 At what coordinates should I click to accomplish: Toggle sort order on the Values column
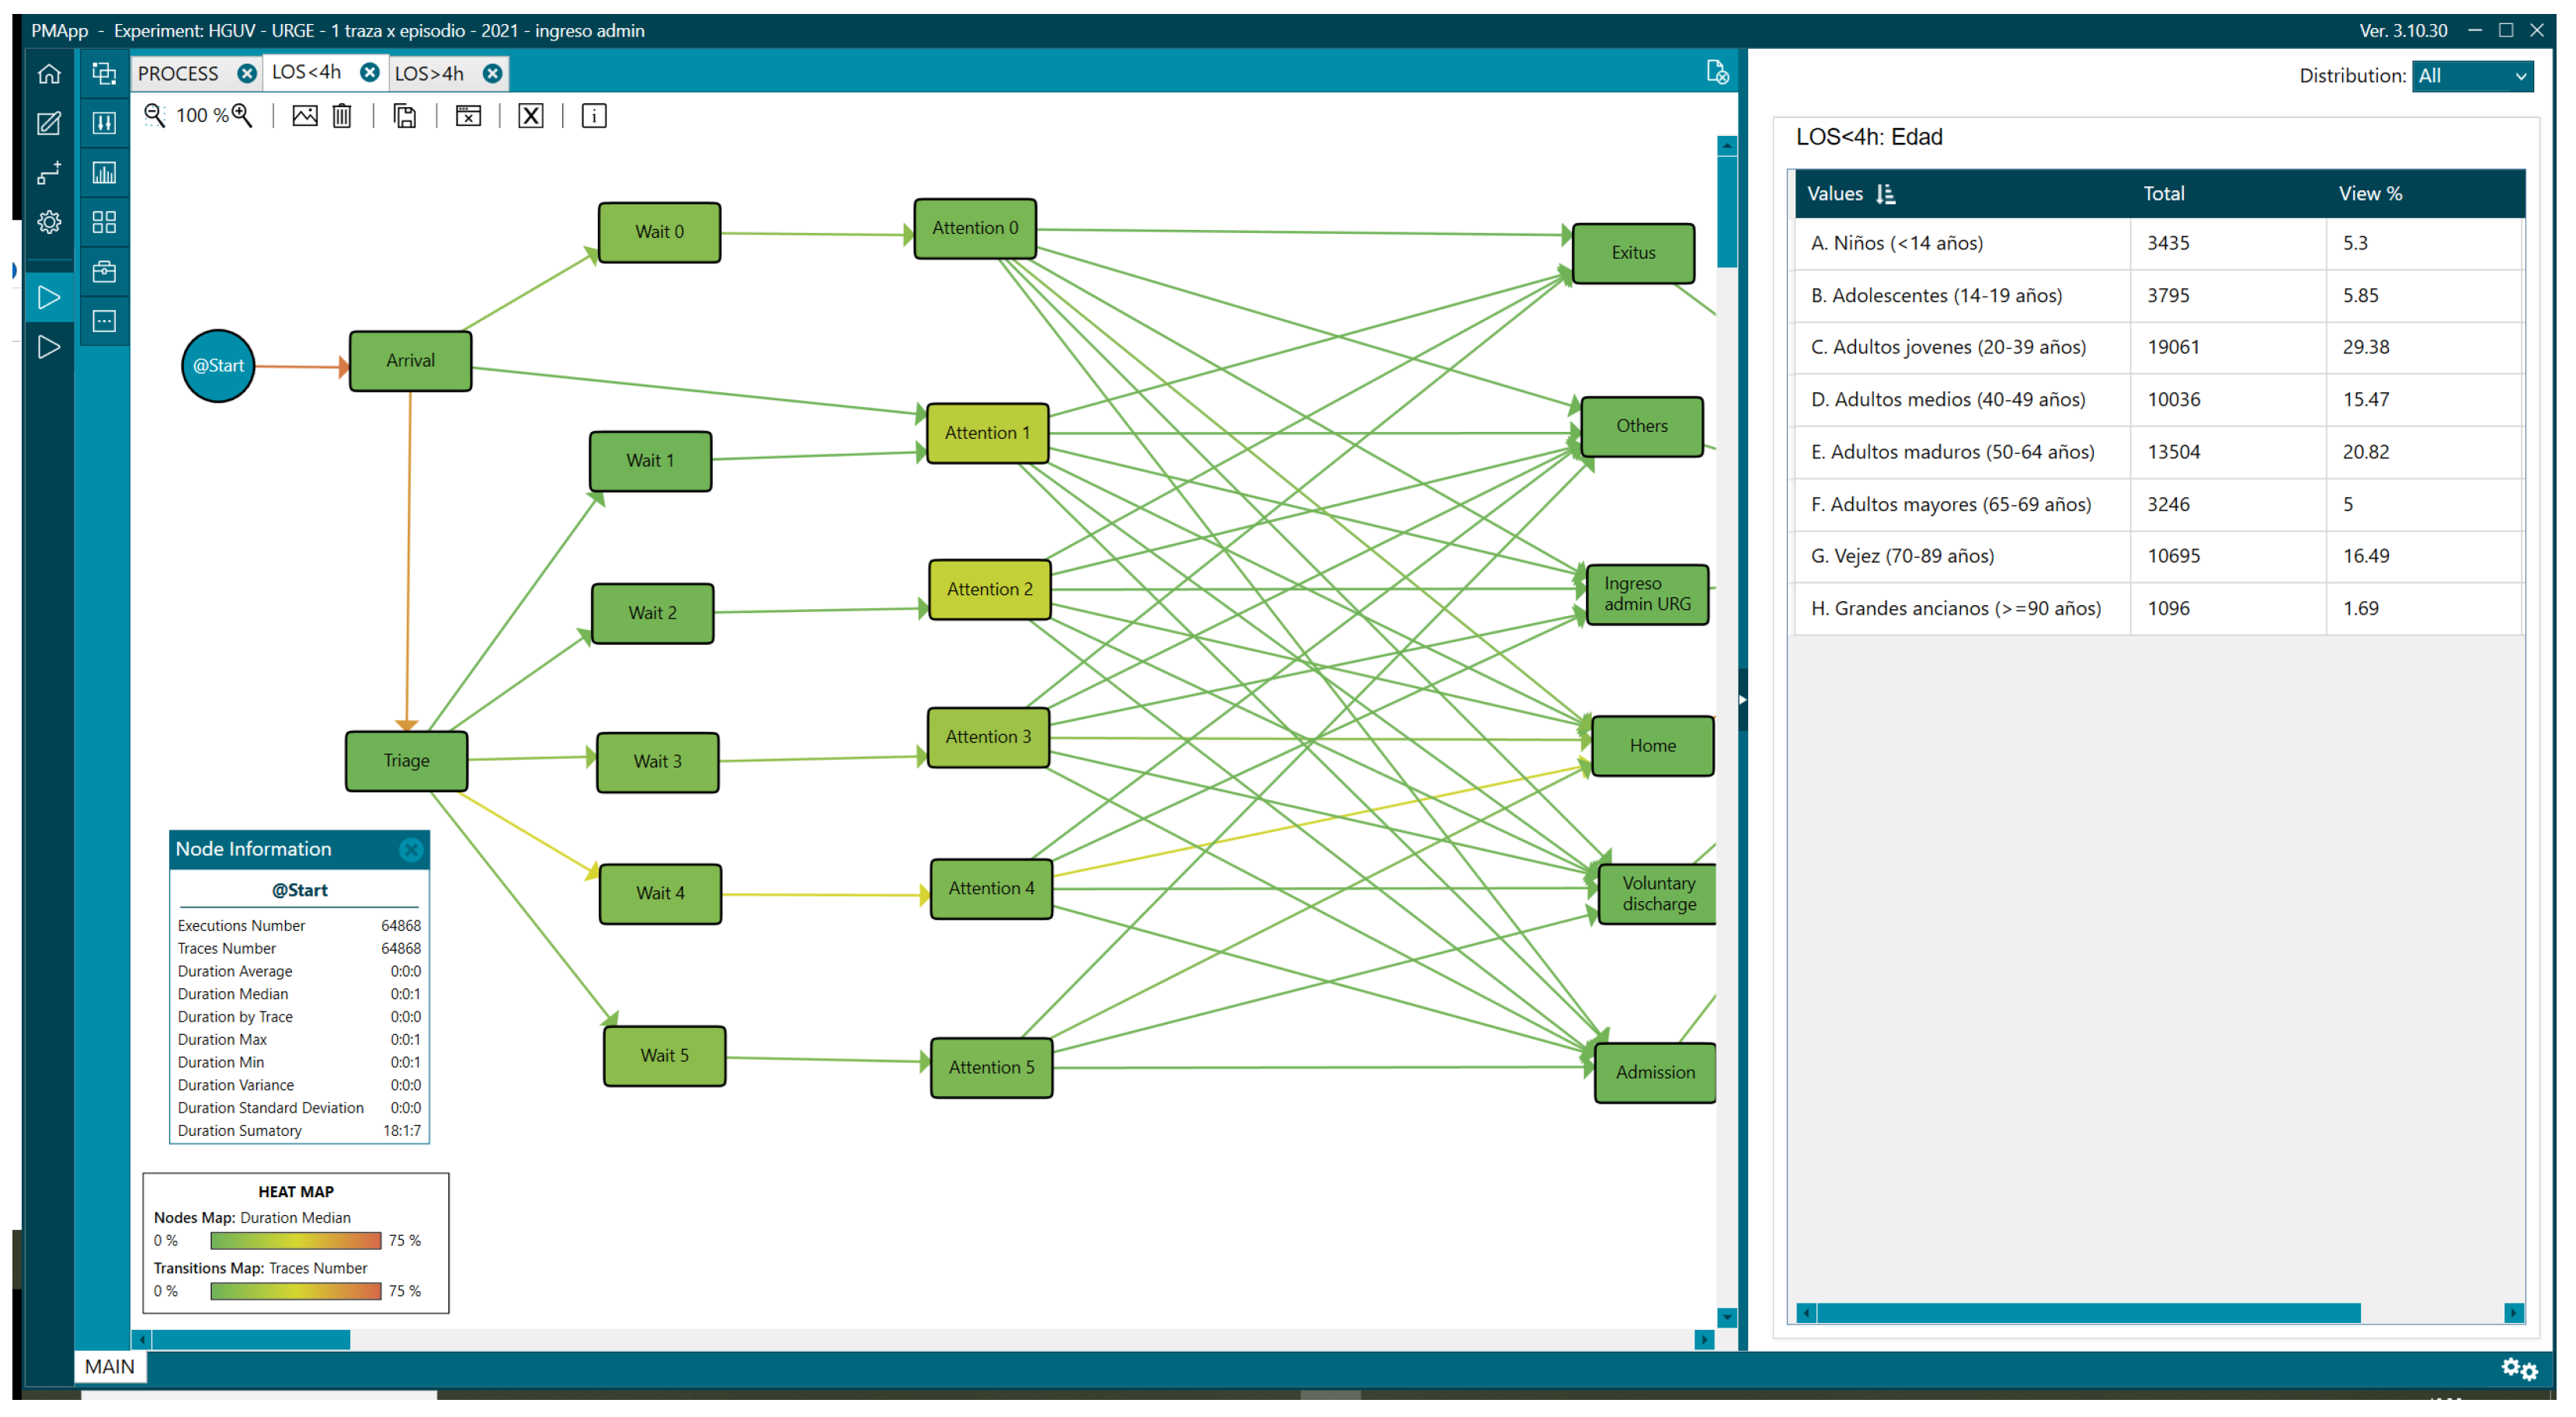(x=1886, y=194)
